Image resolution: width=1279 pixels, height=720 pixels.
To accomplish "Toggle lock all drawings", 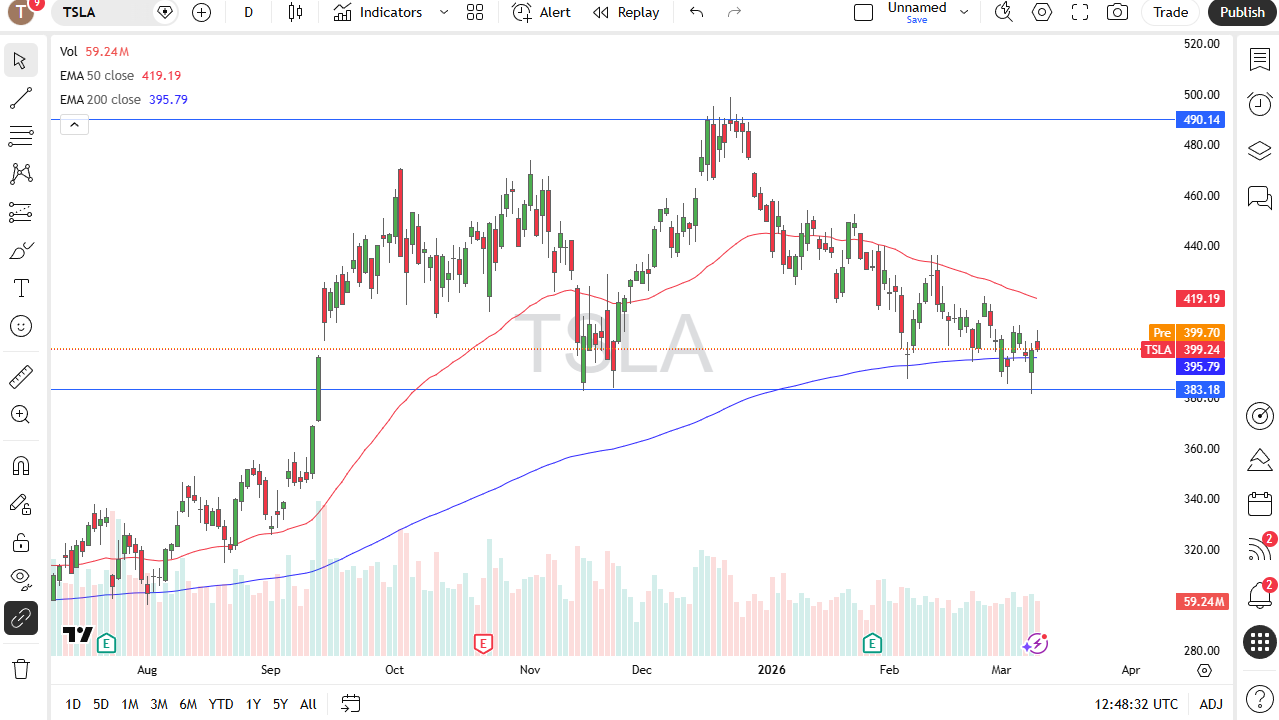I will (20, 542).
